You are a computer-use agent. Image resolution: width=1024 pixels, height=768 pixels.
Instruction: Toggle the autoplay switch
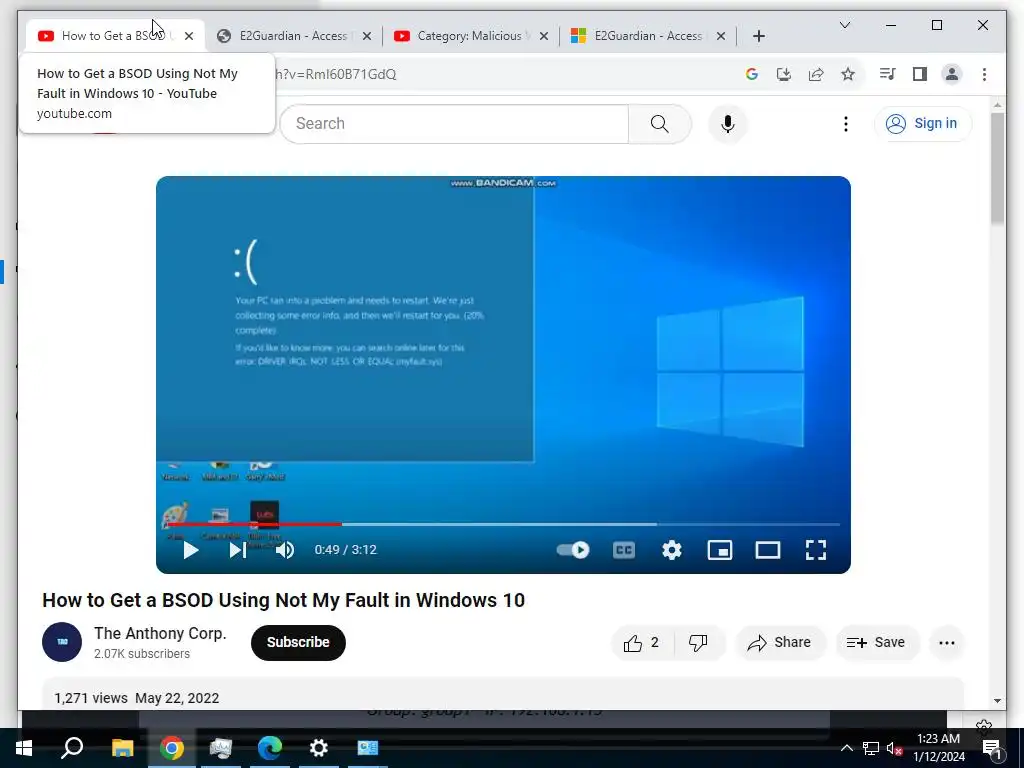(x=573, y=550)
